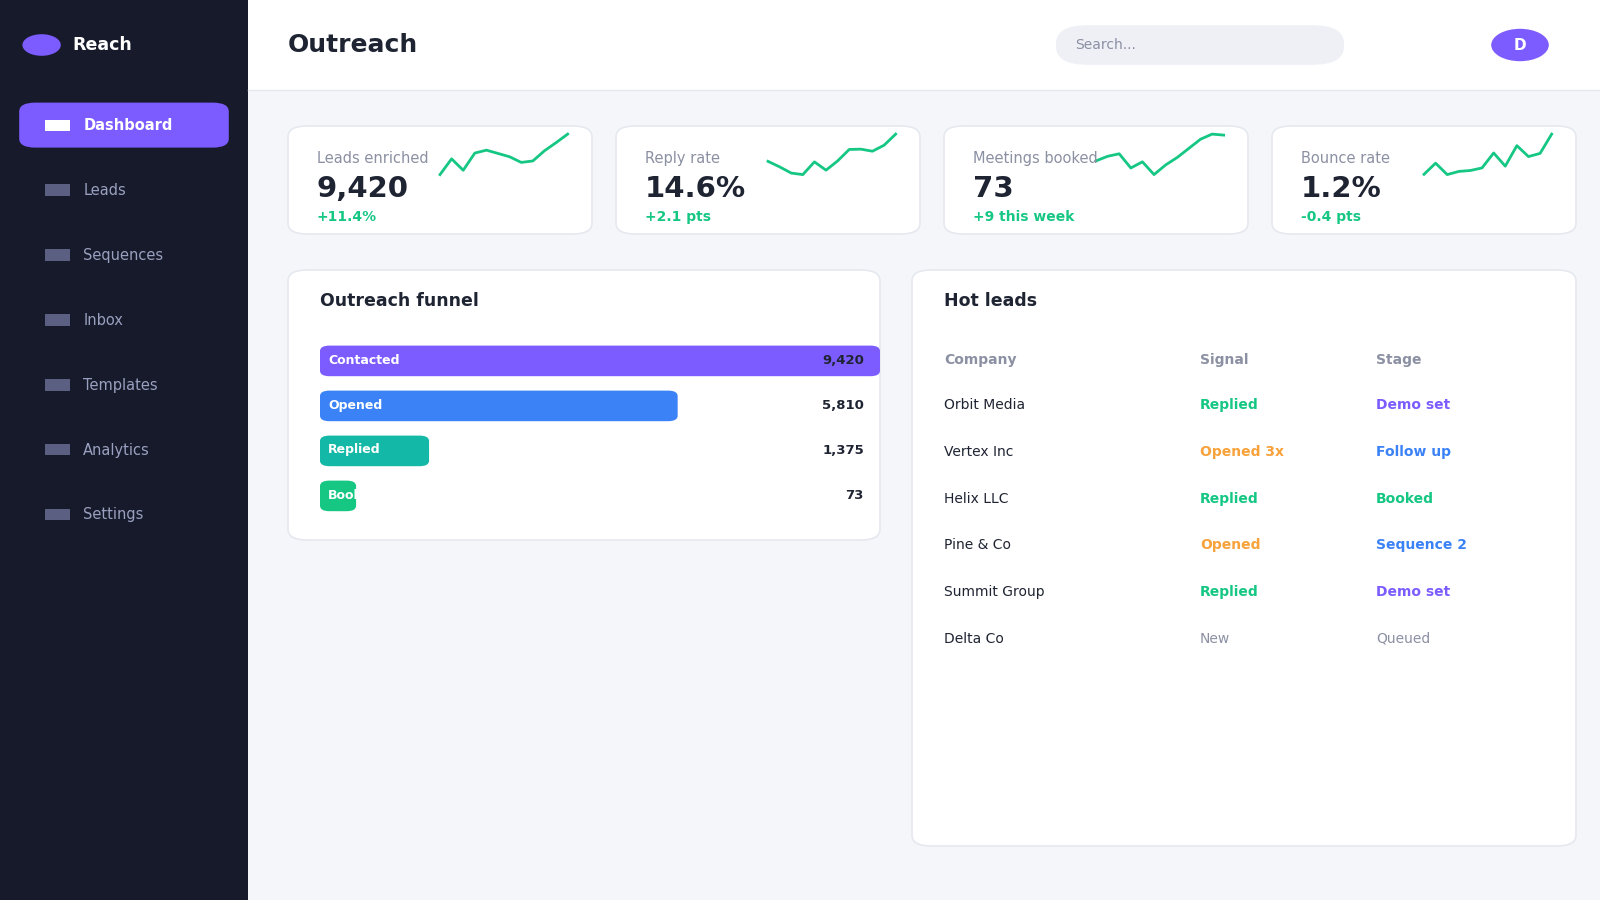Click the +11.4% change text
Viewport: 1600px width, 900px height.
347,216
